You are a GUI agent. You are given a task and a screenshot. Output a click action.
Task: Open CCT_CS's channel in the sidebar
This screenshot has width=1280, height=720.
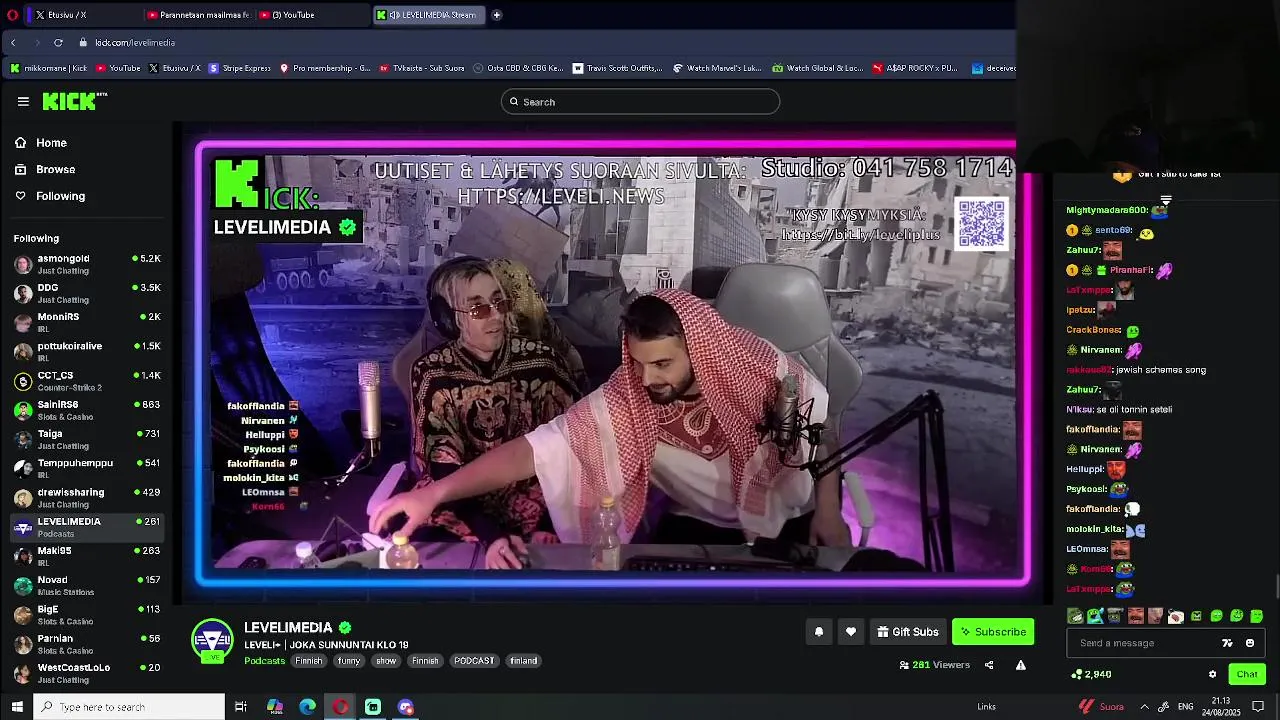(x=87, y=381)
